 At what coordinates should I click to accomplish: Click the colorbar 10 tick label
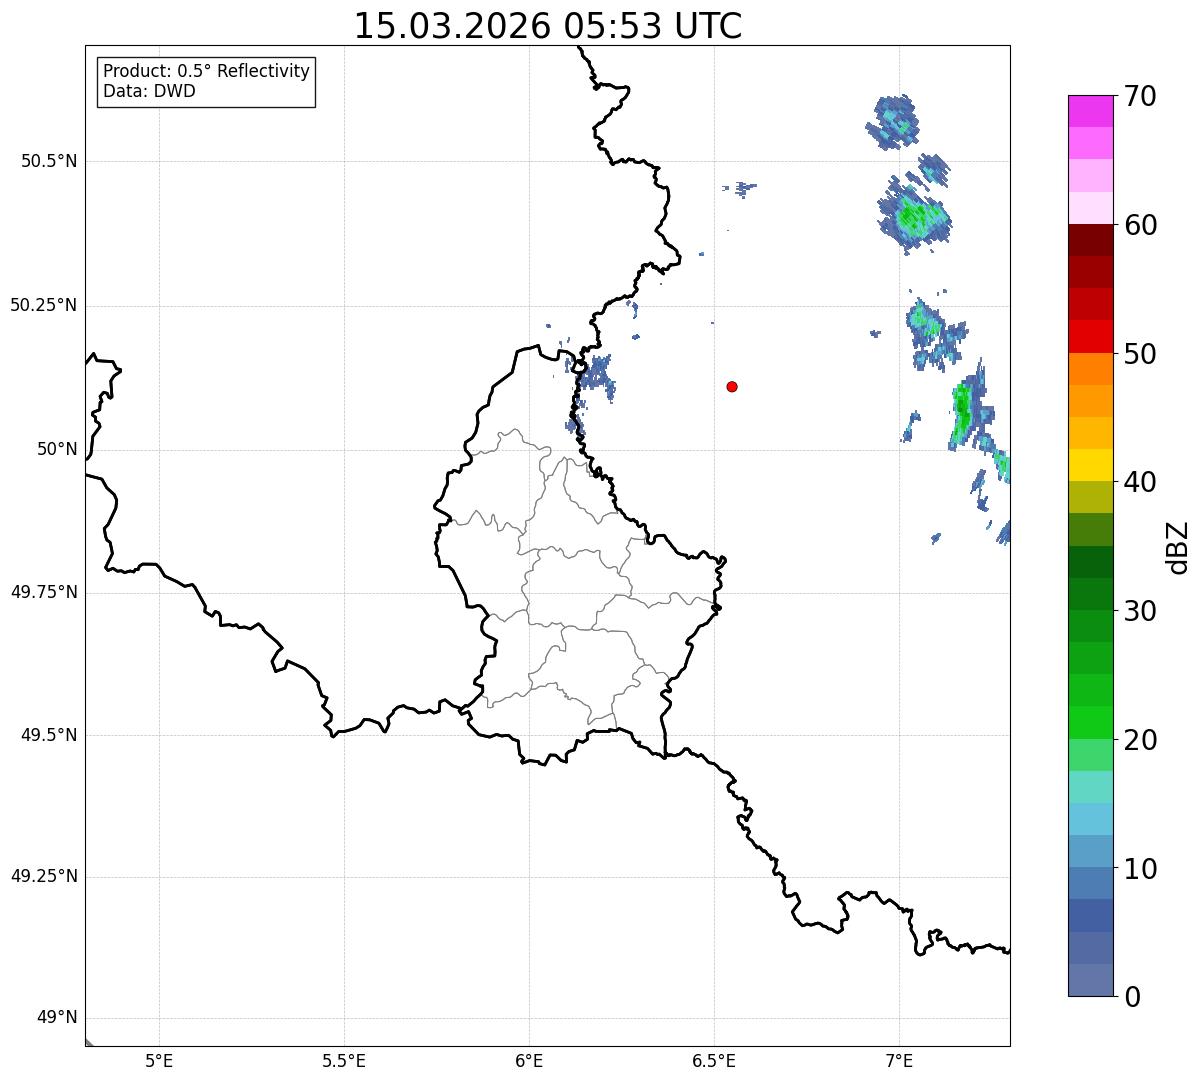1140,868
